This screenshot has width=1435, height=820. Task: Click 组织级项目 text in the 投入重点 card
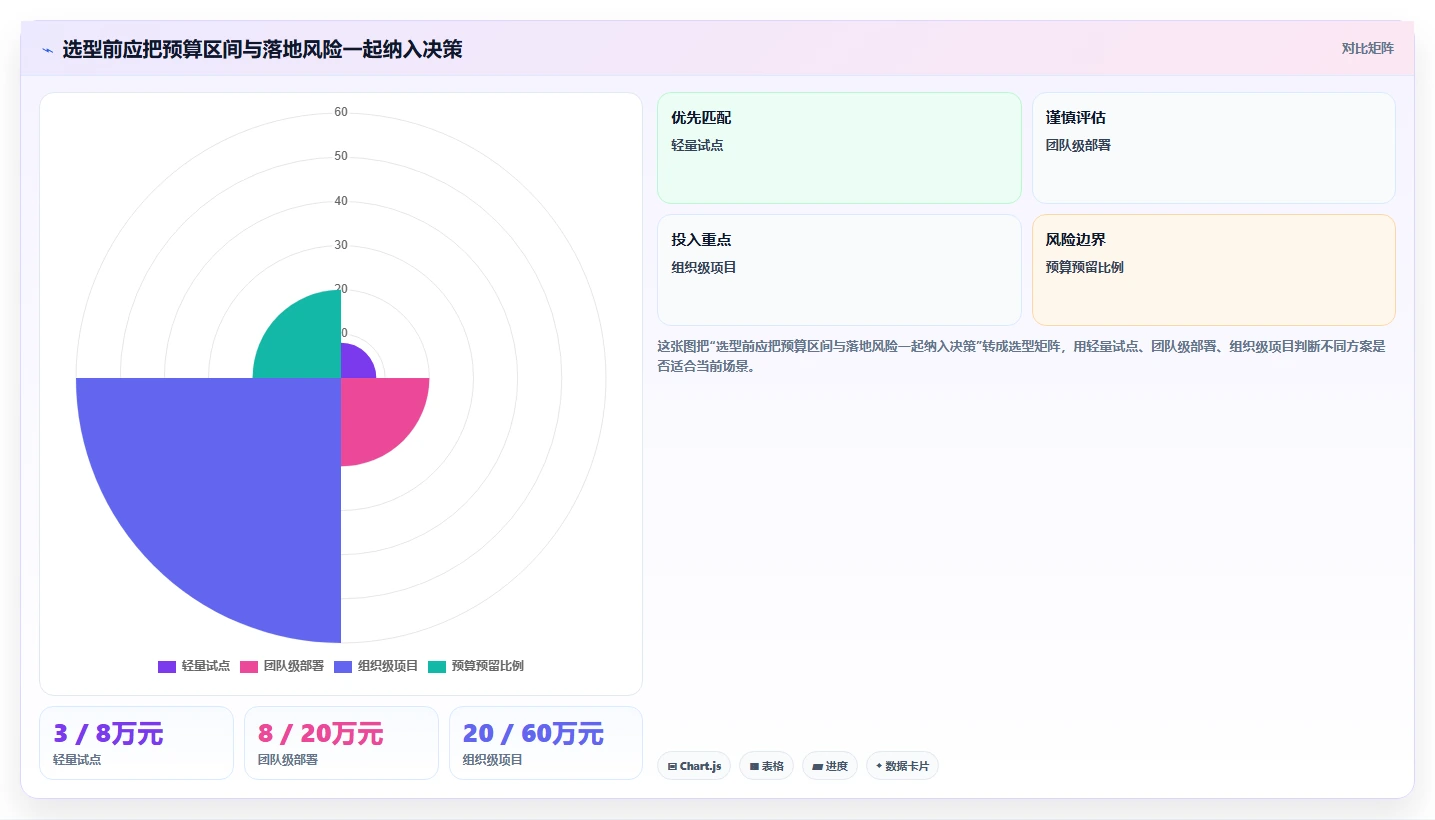coord(704,267)
